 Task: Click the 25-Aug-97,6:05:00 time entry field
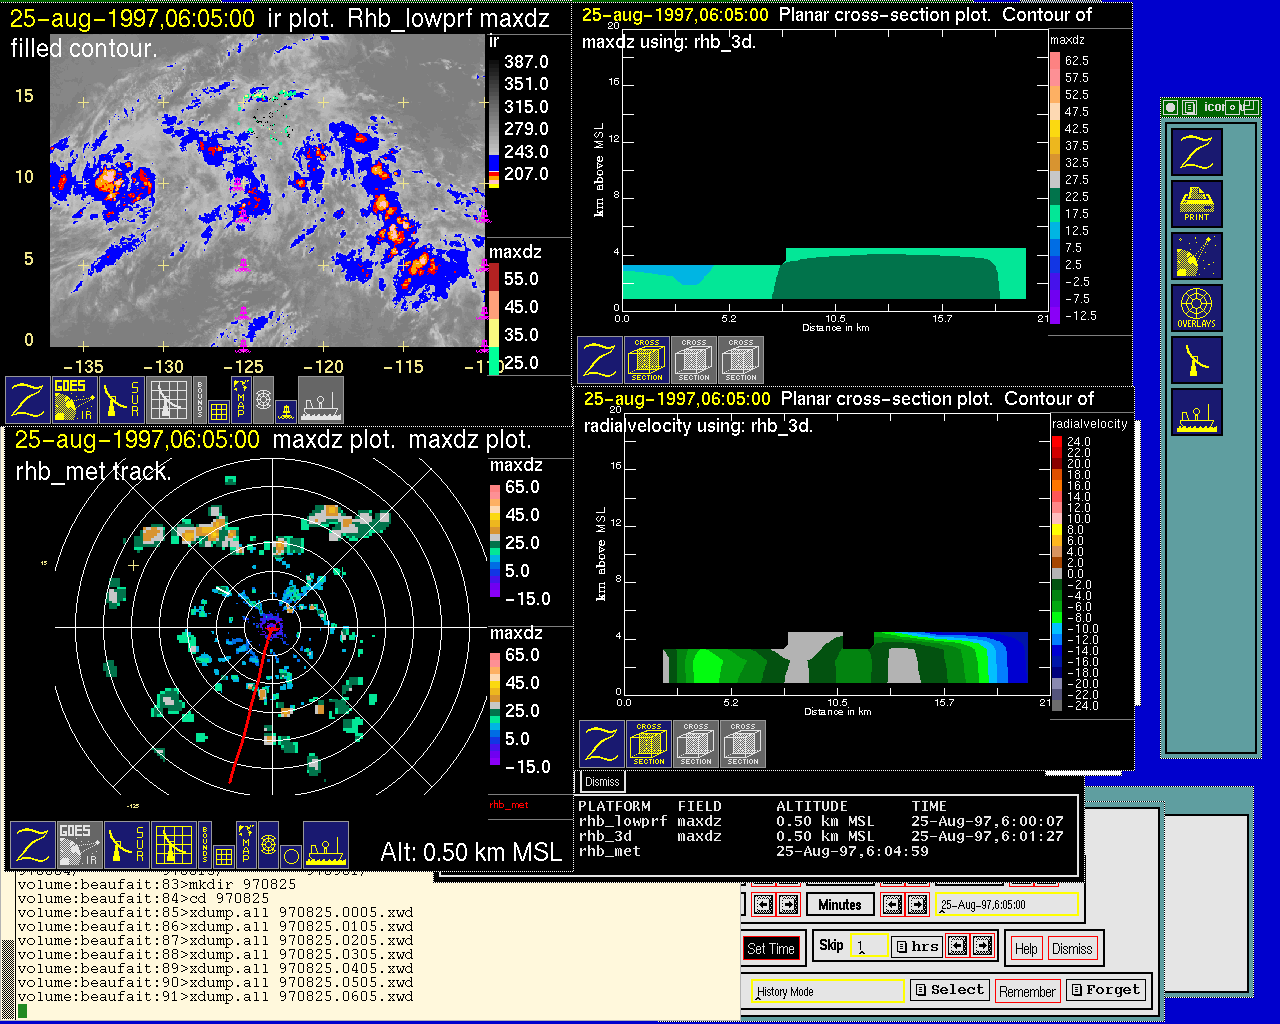[x=1006, y=905]
